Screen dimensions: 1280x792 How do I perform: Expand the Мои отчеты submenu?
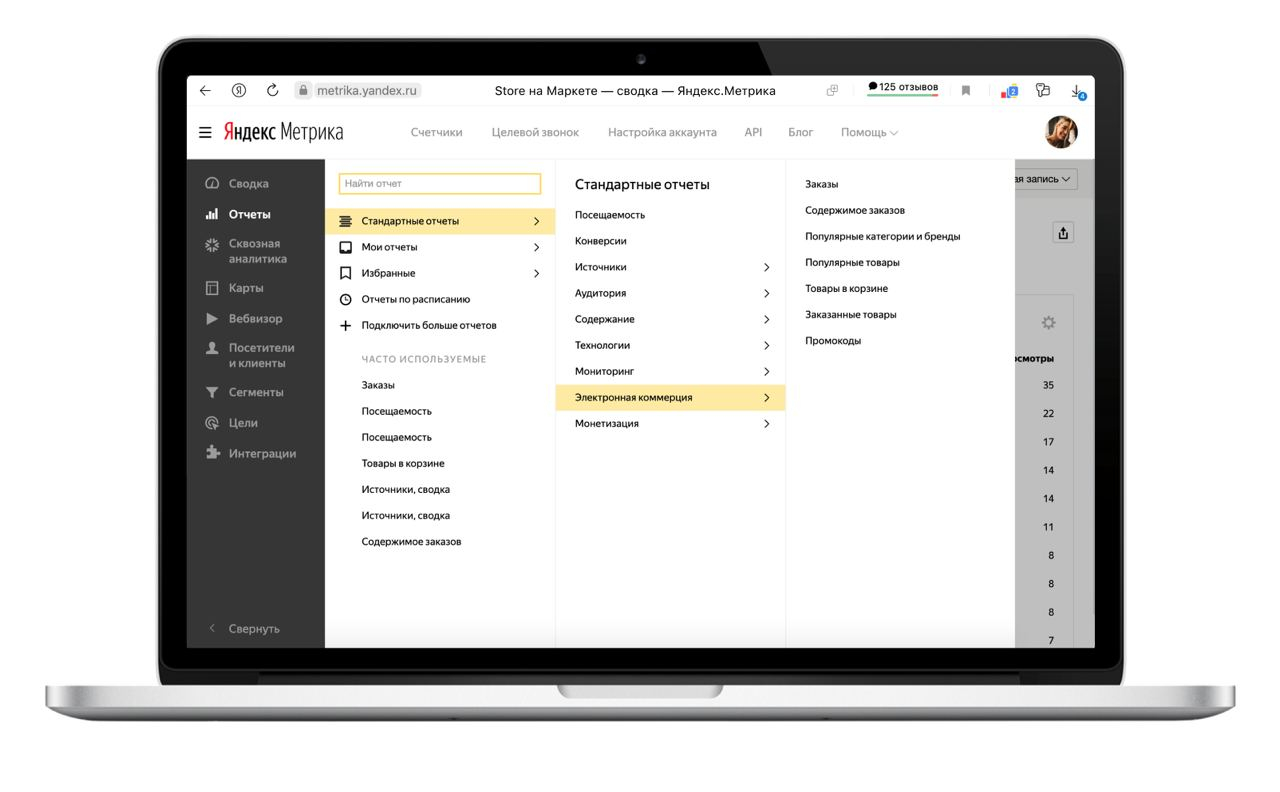pos(440,247)
